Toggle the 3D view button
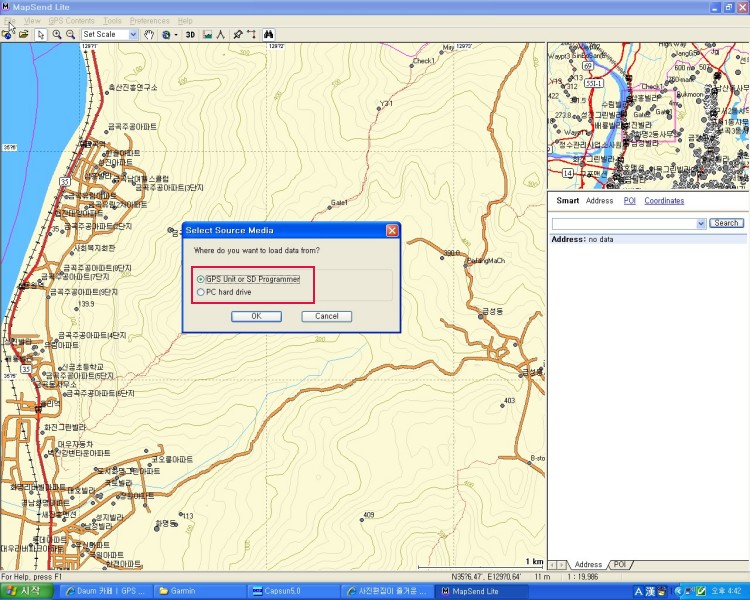This screenshot has width=750, height=600. point(190,34)
